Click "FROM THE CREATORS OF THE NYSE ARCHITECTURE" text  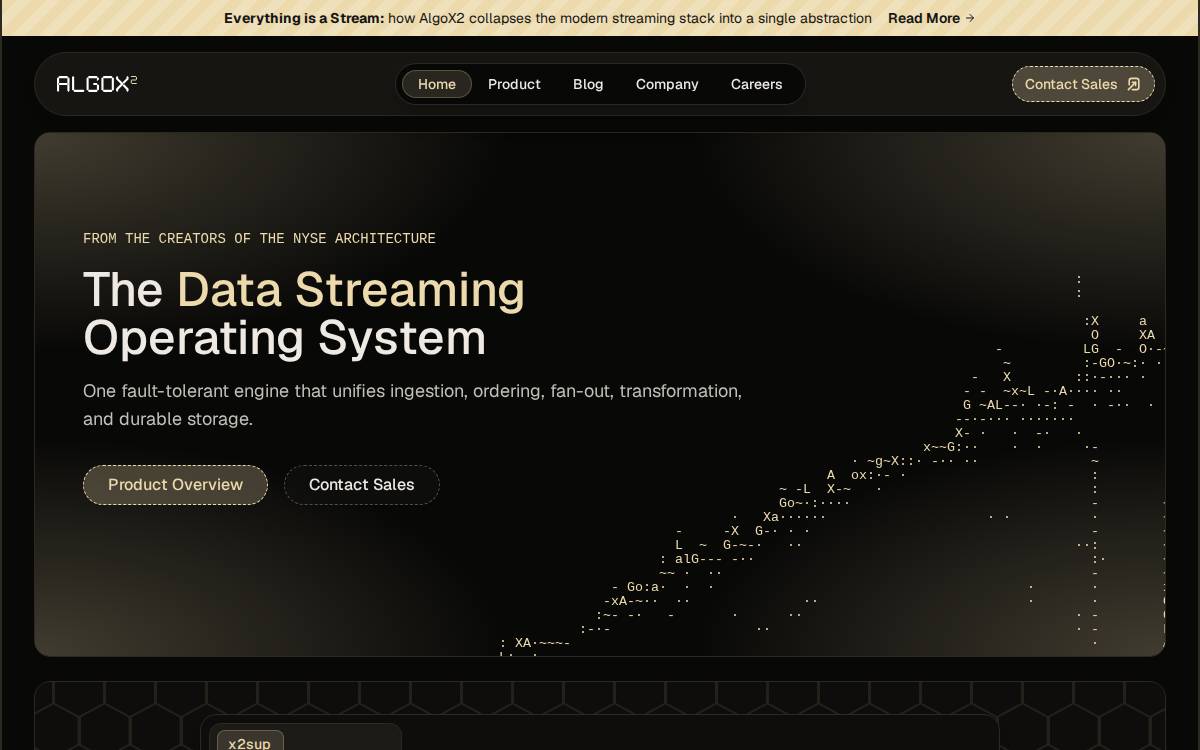[259, 238]
